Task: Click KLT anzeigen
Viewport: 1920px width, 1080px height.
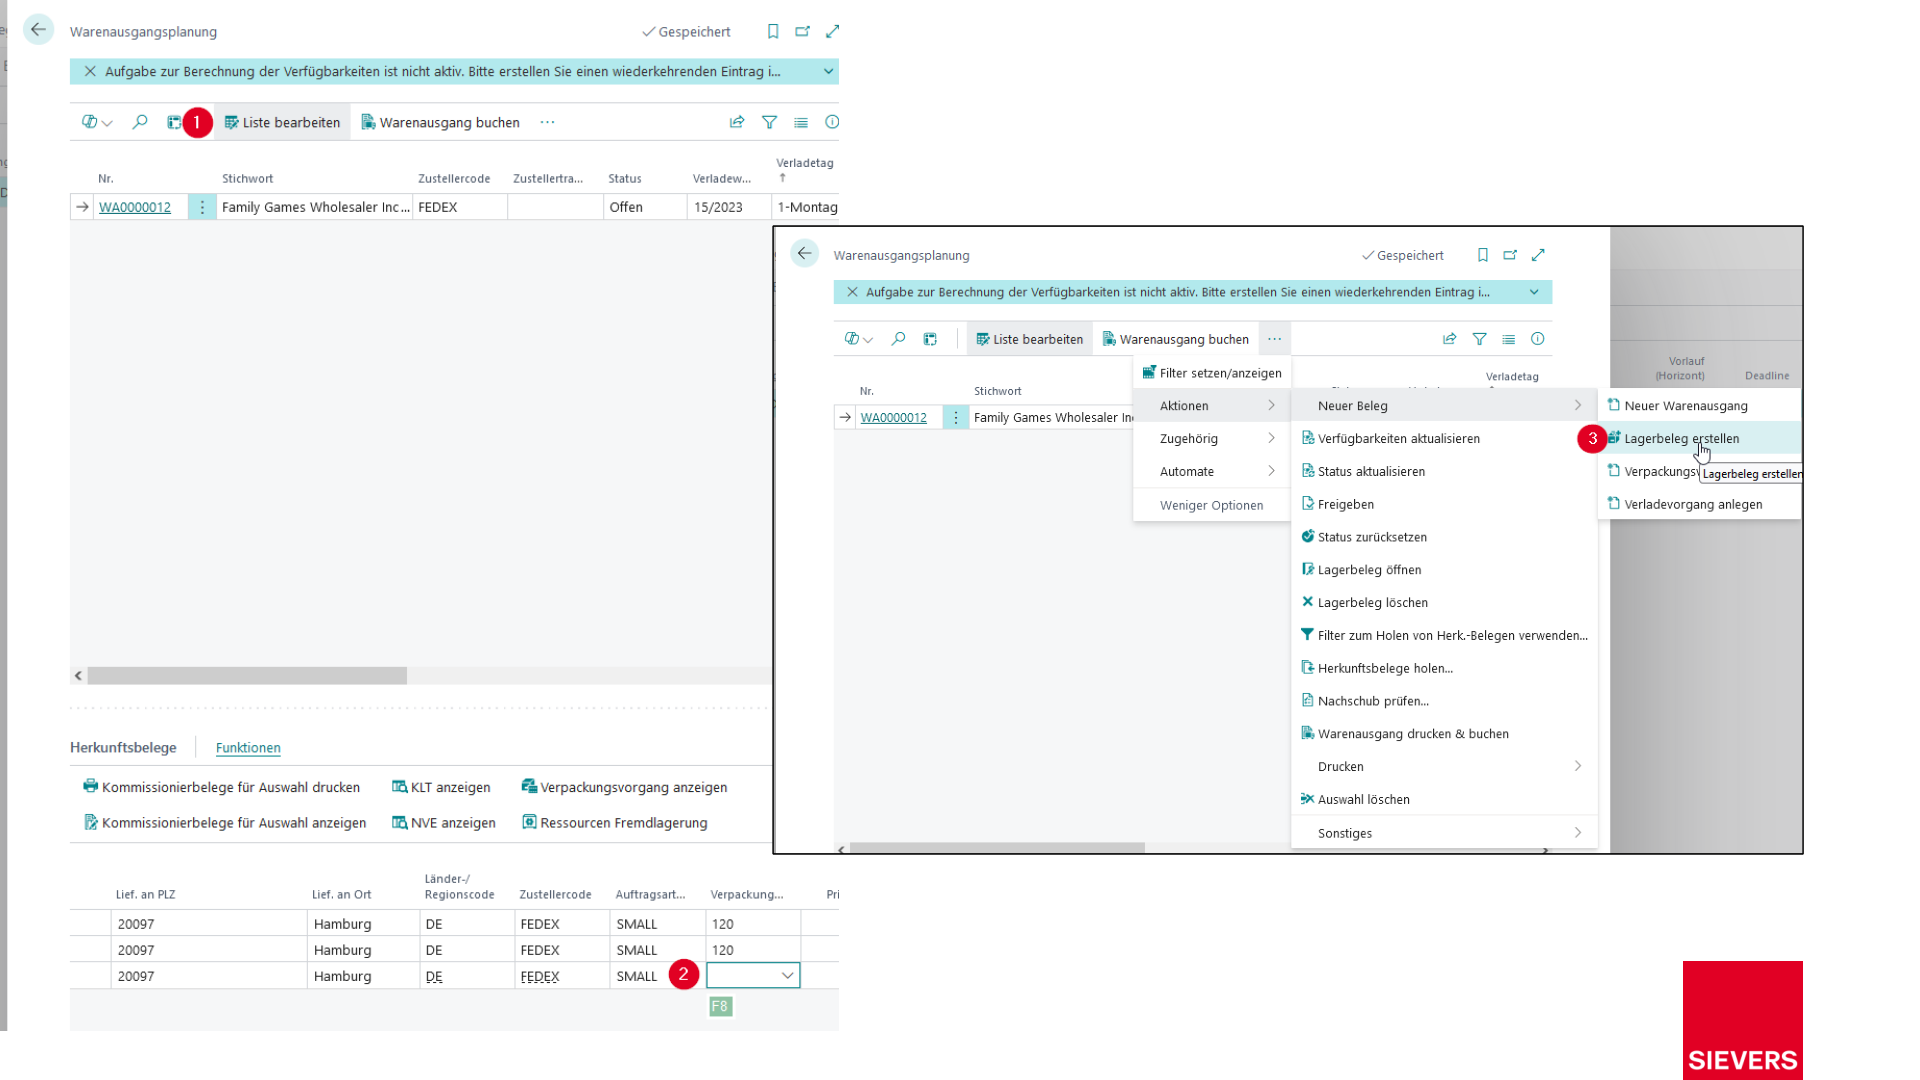Action: click(x=441, y=787)
